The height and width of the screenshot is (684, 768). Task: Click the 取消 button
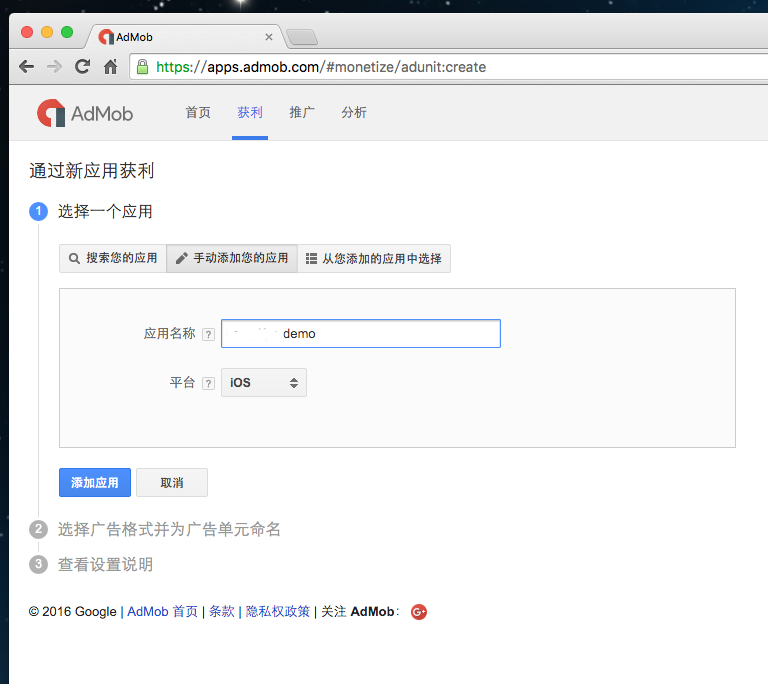[172, 483]
